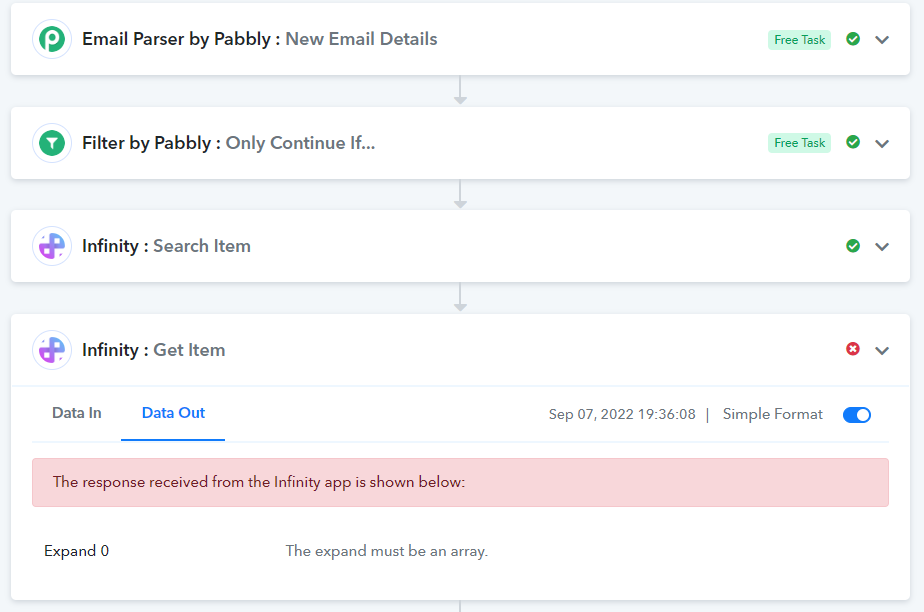Image resolution: width=924 pixels, height=612 pixels.
Task: Expand the Infinity Search Item step chevron
Action: tap(882, 246)
